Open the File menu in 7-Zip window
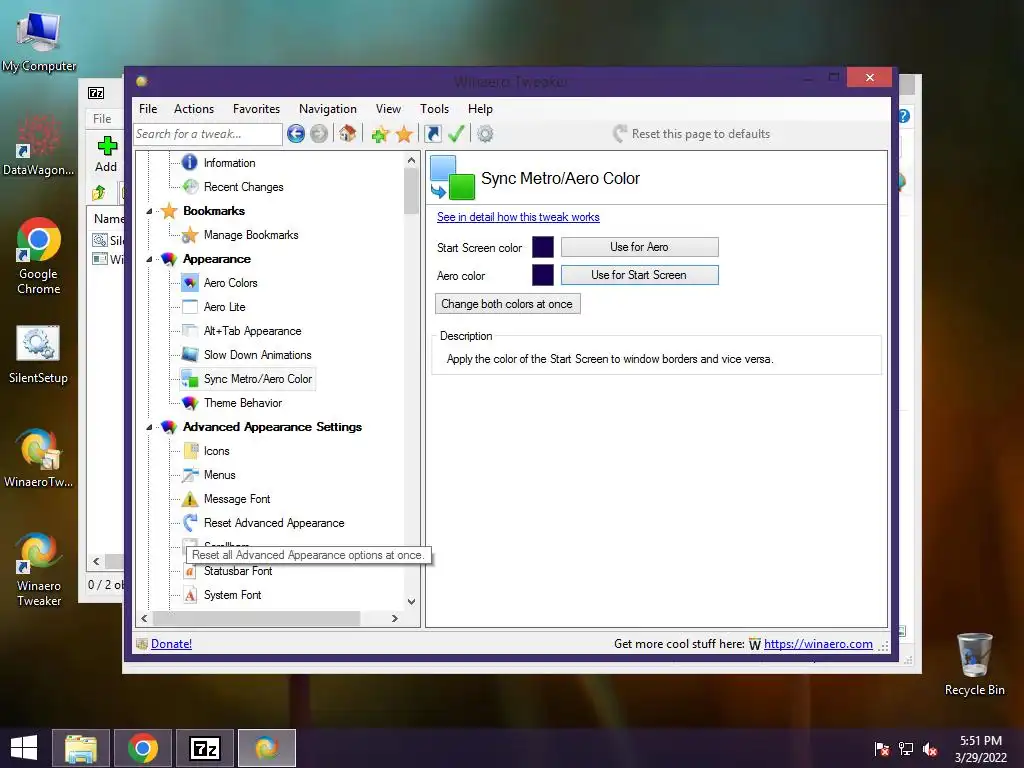Image resolution: width=1024 pixels, height=768 pixels. click(102, 119)
